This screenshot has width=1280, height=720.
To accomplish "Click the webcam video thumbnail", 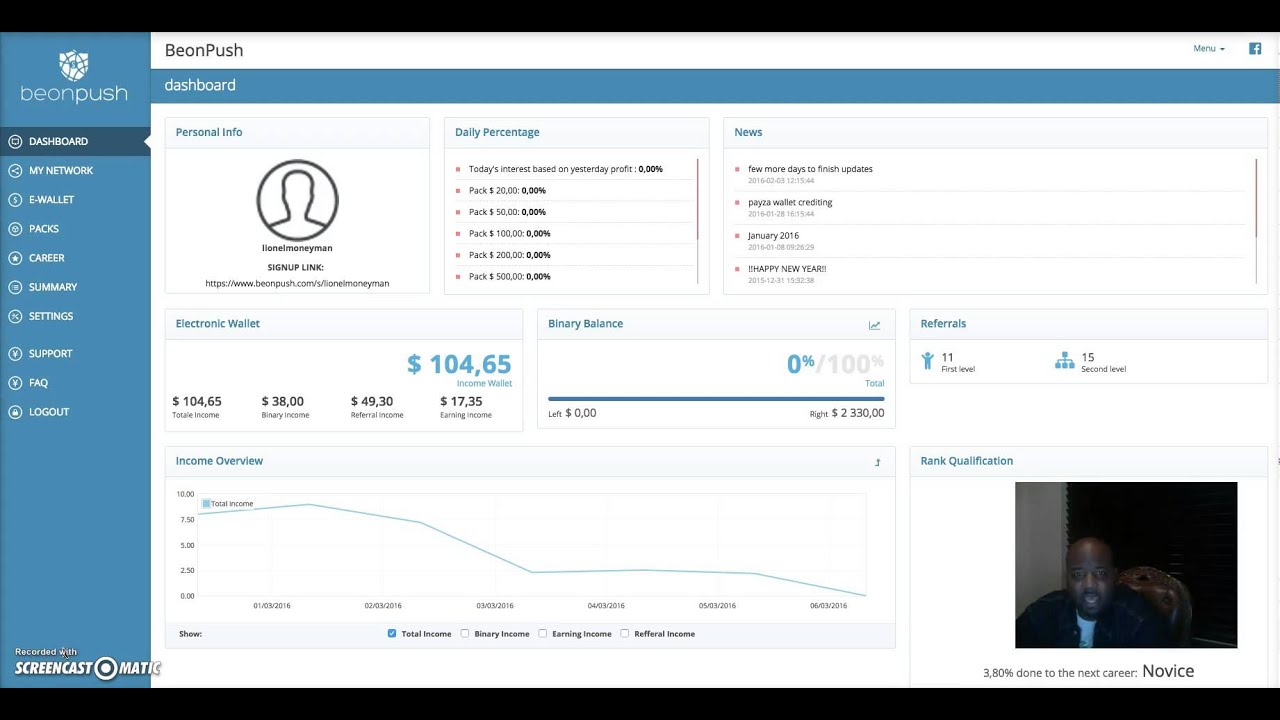I will (x=1126, y=565).
